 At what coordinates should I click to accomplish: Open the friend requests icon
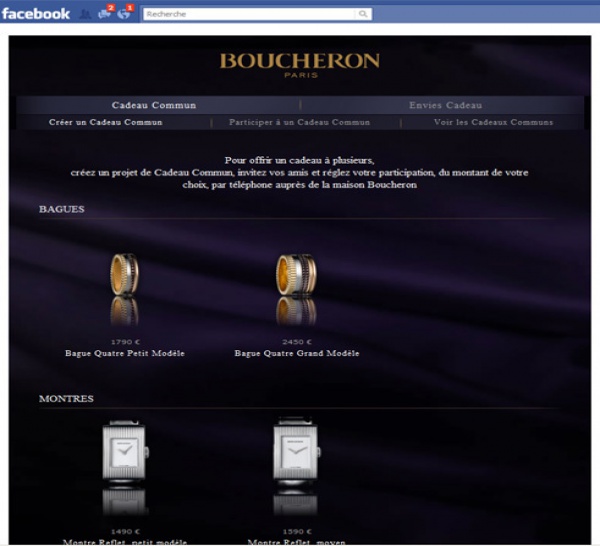point(85,15)
